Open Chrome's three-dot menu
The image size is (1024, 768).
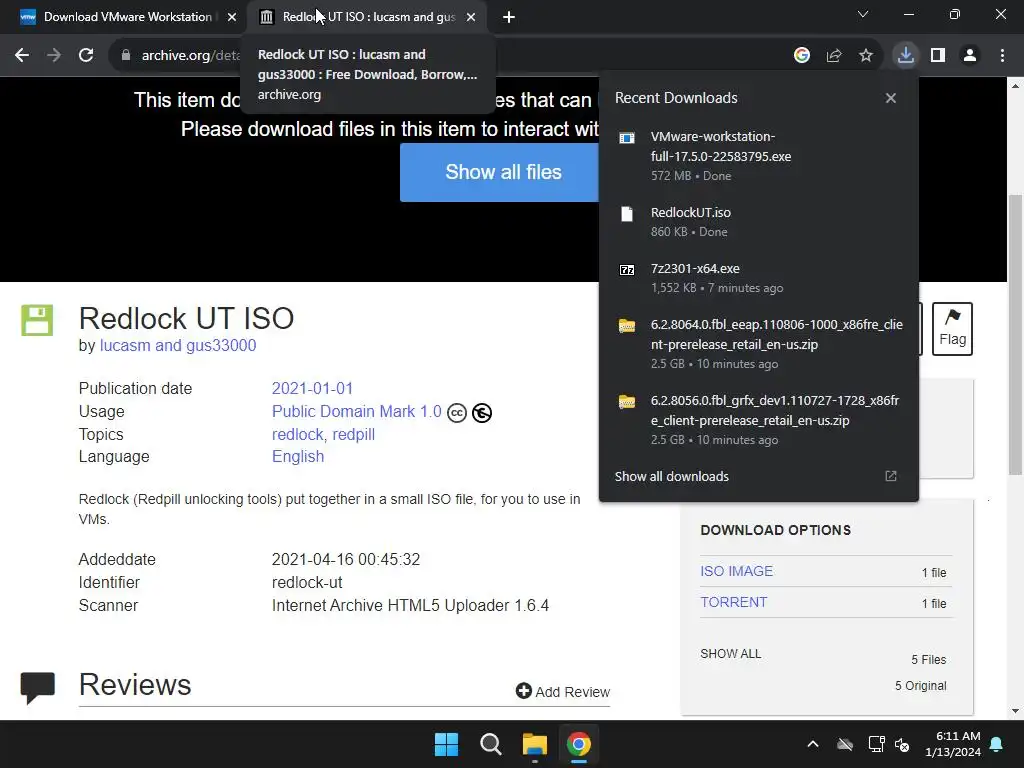[x=1002, y=56]
